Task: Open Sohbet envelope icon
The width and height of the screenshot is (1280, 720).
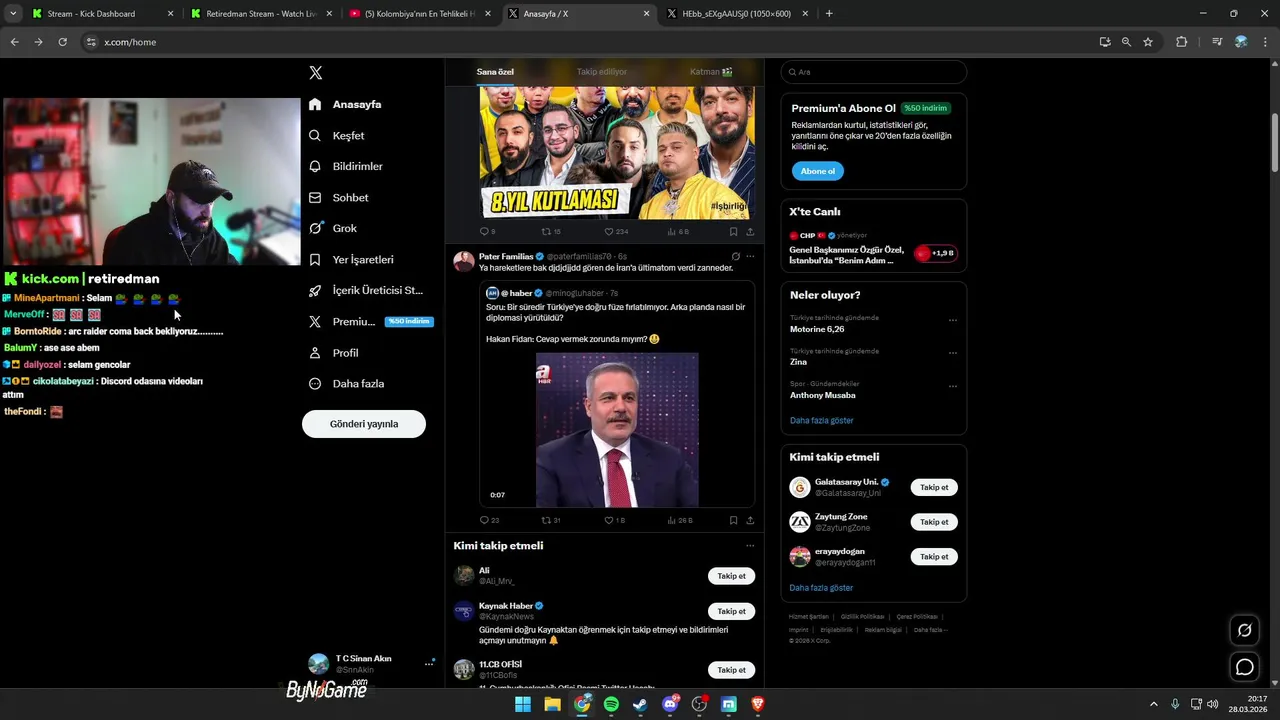Action: pyautogui.click(x=315, y=198)
